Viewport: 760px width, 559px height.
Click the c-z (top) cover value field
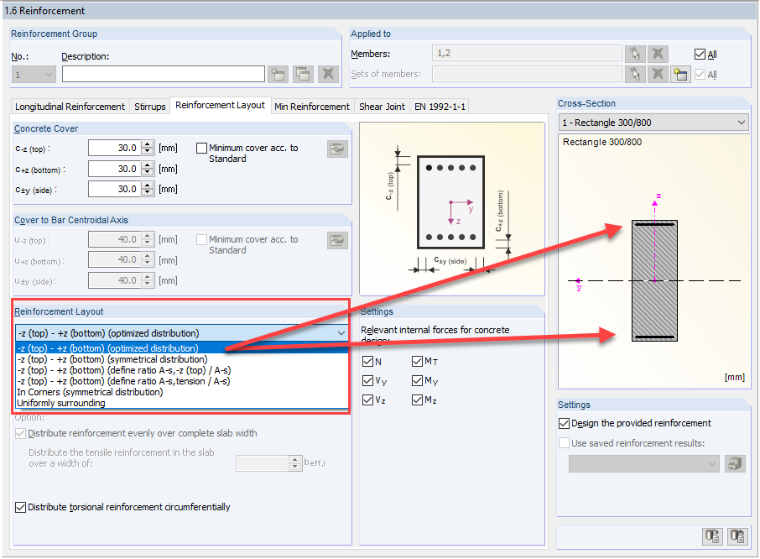point(115,148)
